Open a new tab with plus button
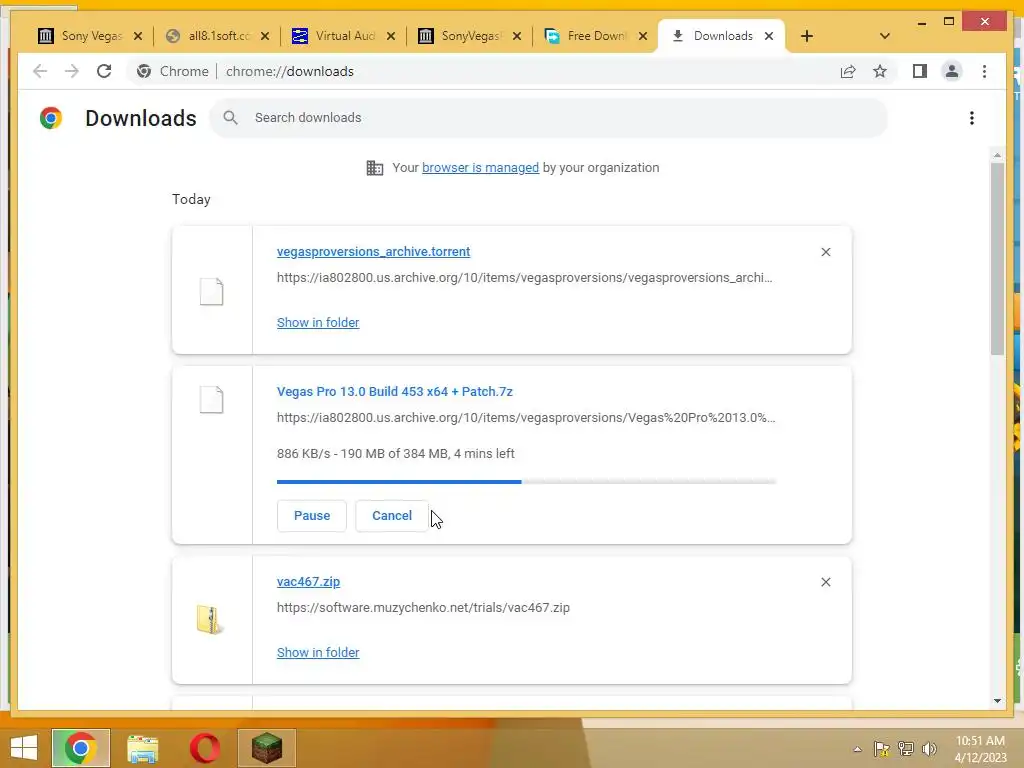 click(807, 36)
